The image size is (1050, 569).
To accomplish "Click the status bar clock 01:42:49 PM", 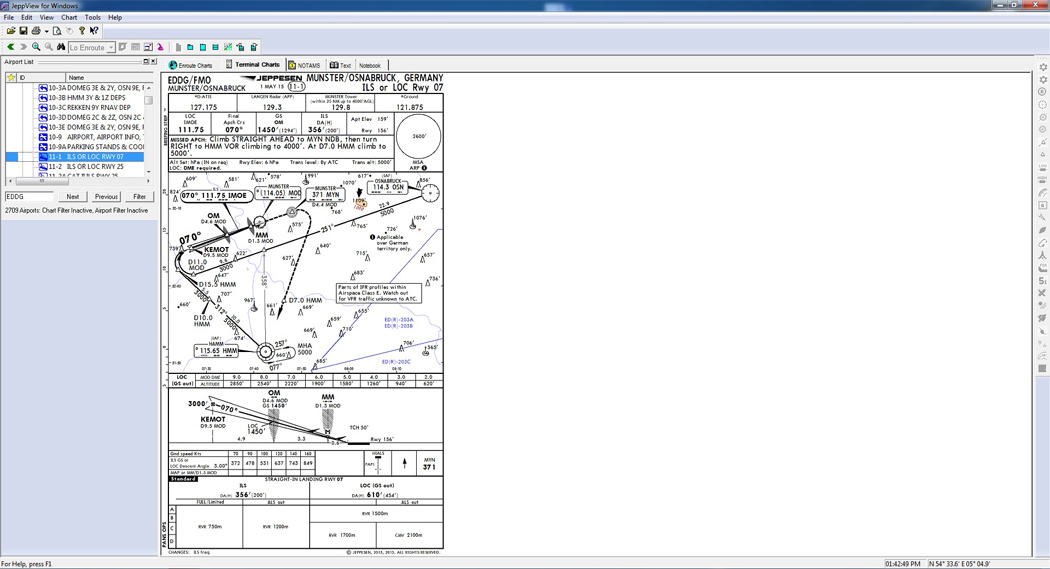I will (x=903, y=564).
